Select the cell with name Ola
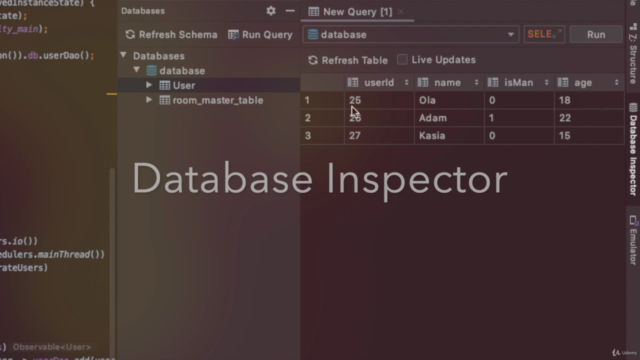The width and height of the screenshot is (640, 360). (x=449, y=100)
